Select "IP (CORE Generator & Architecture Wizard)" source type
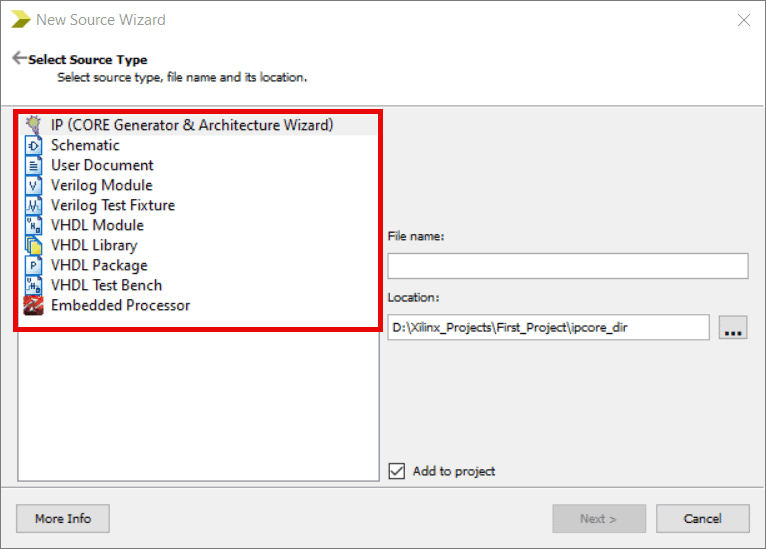 tap(192, 125)
